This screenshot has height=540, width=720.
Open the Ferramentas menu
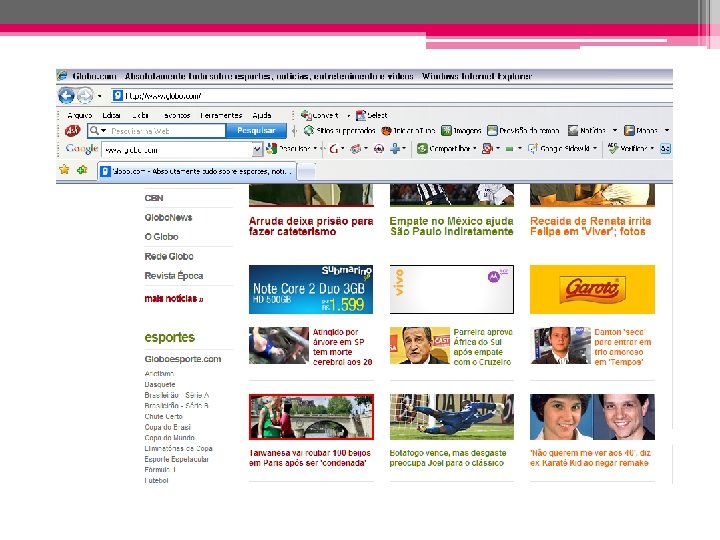pyautogui.click(x=221, y=115)
